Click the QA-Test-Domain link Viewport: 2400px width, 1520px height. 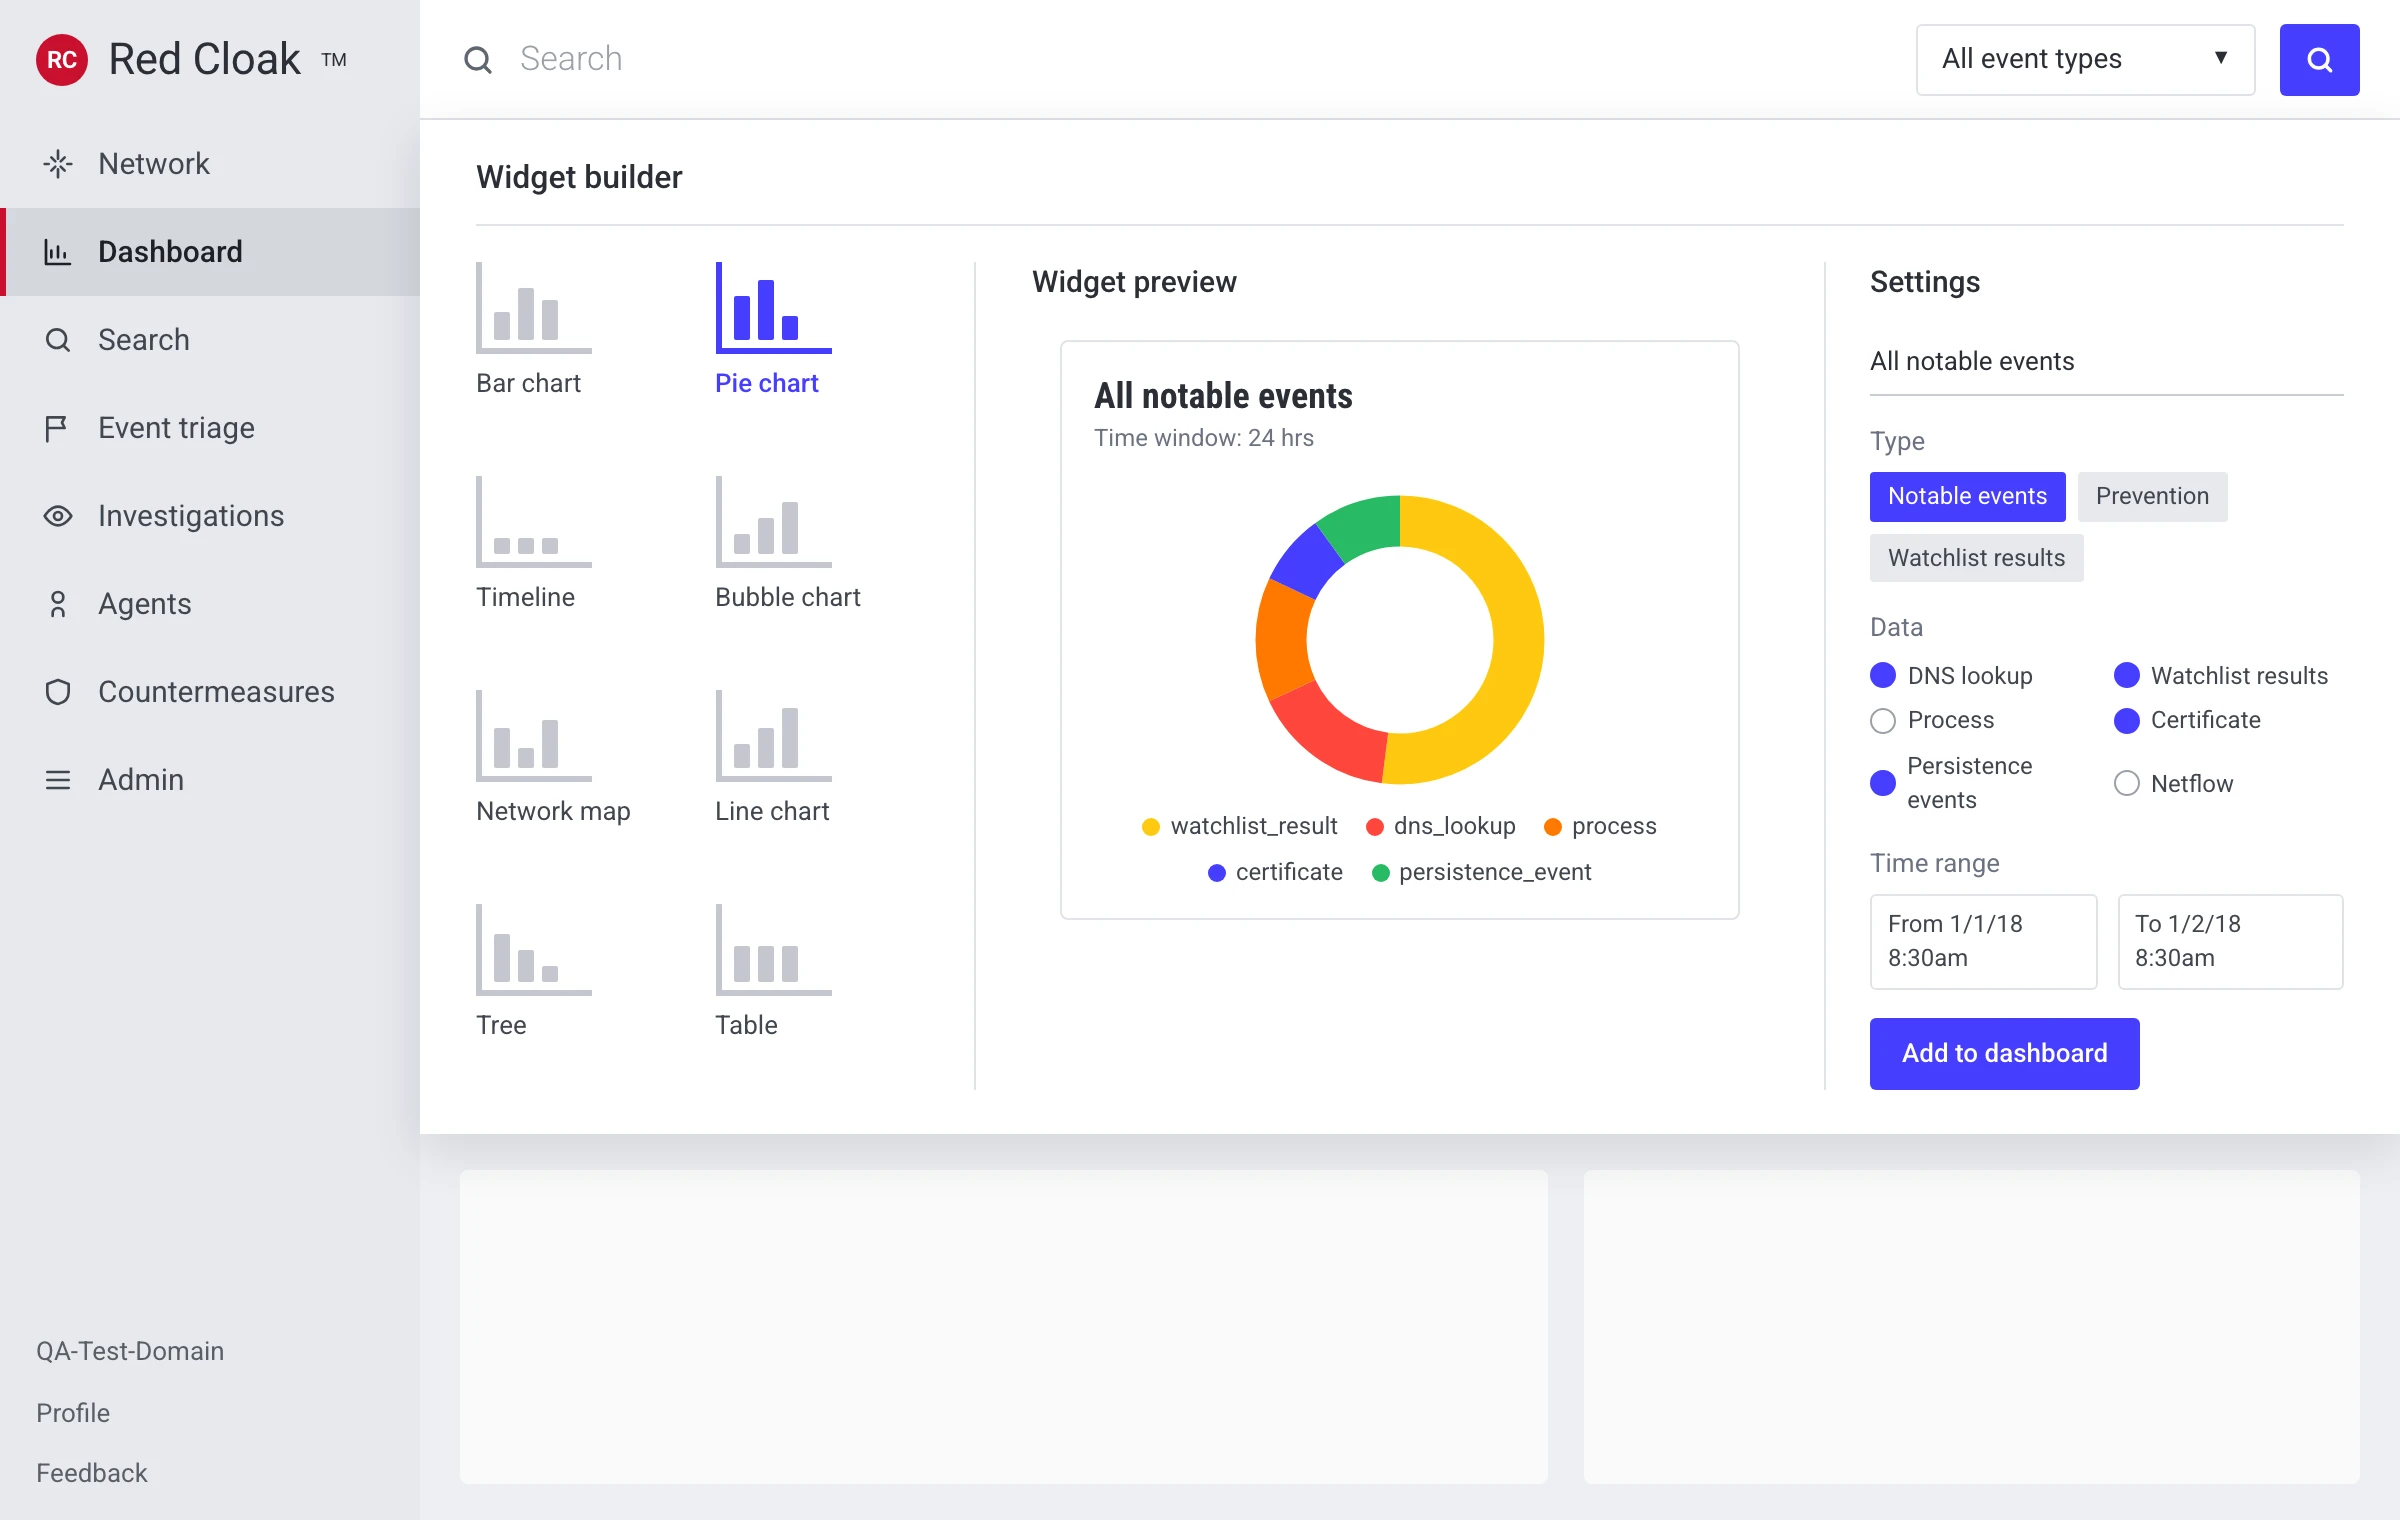click(x=130, y=1351)
